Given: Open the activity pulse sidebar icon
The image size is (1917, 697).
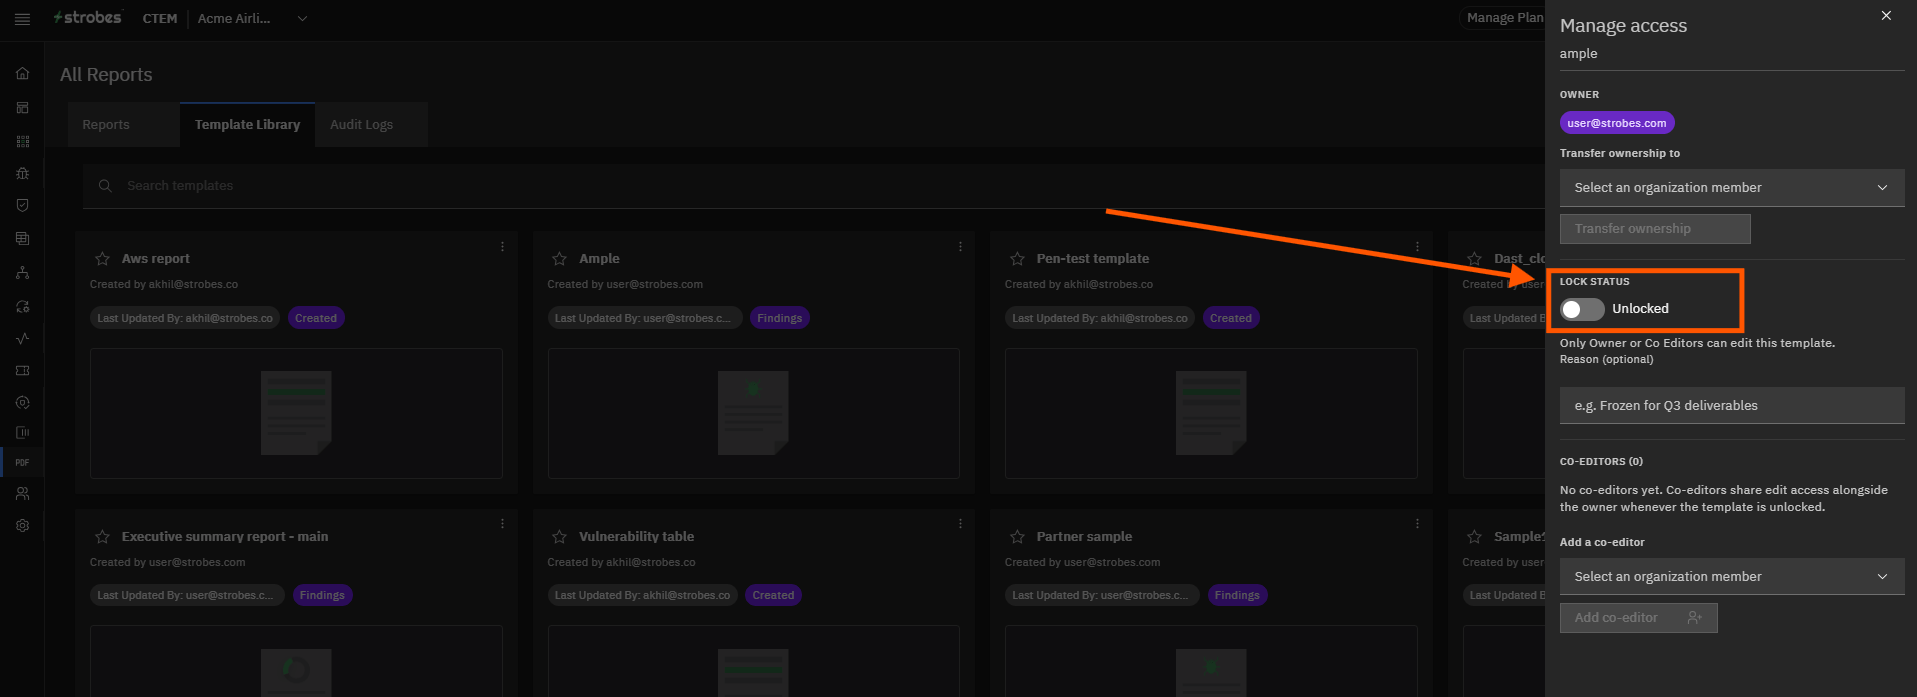Looking at the screenshot, I should click(22, 338).
